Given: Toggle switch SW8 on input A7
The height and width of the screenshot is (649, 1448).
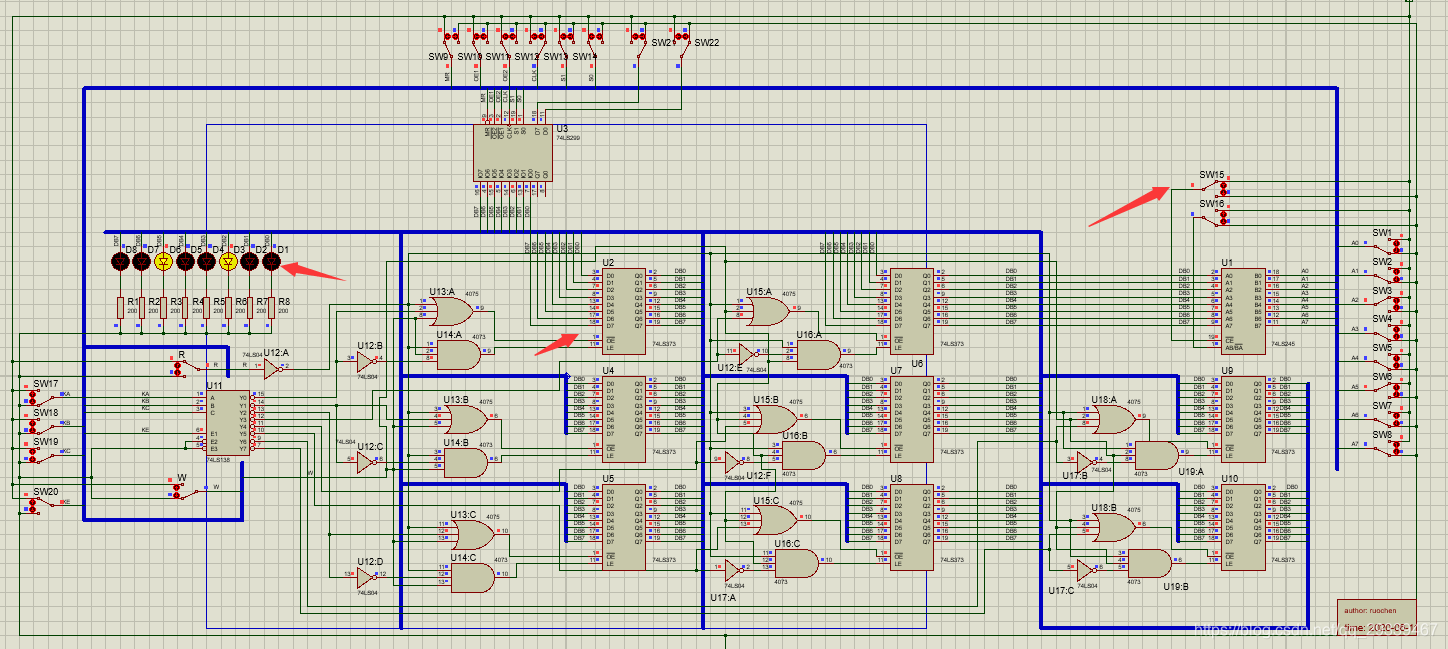Looking at the screenshot, I should point(1386,448).
